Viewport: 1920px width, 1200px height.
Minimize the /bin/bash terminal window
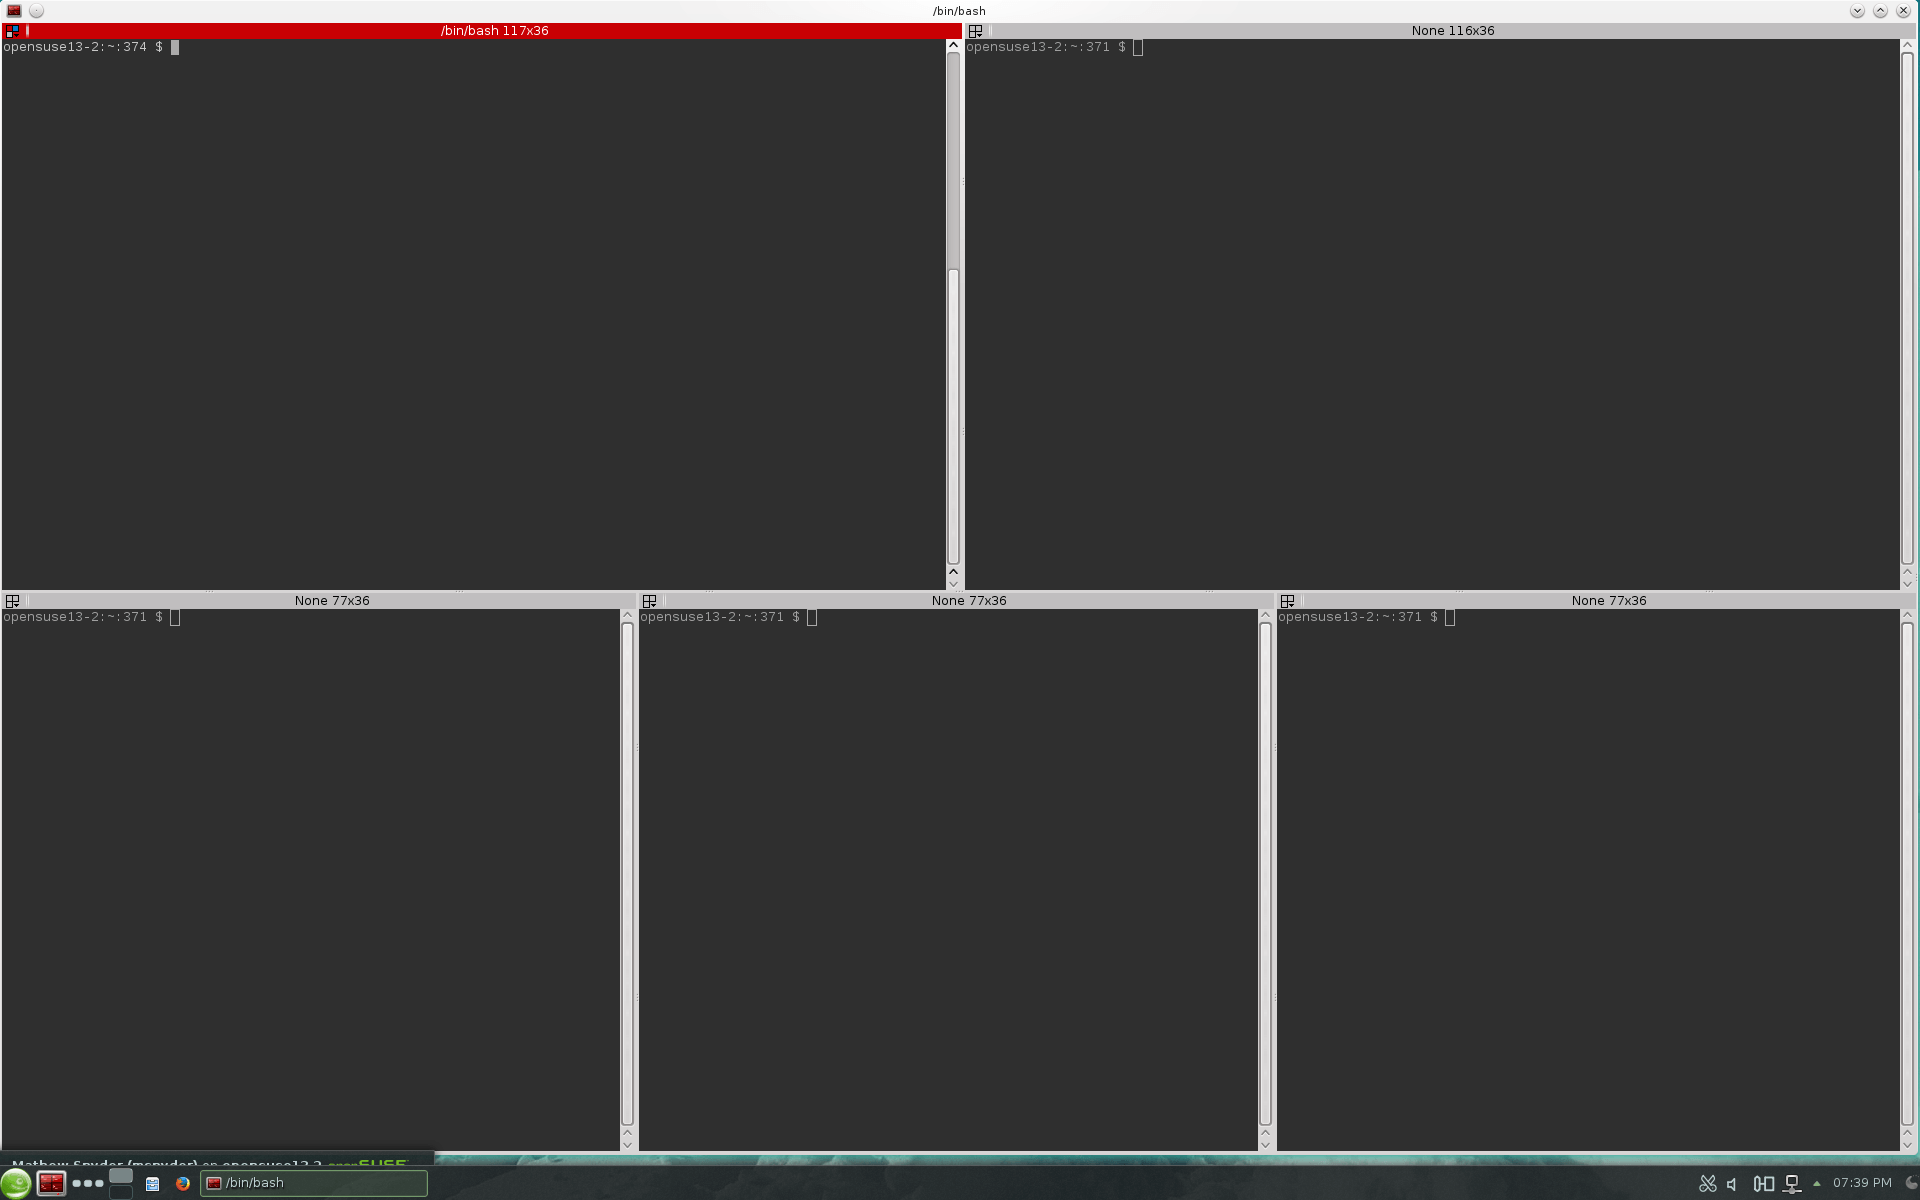[x=1857, y=11]
